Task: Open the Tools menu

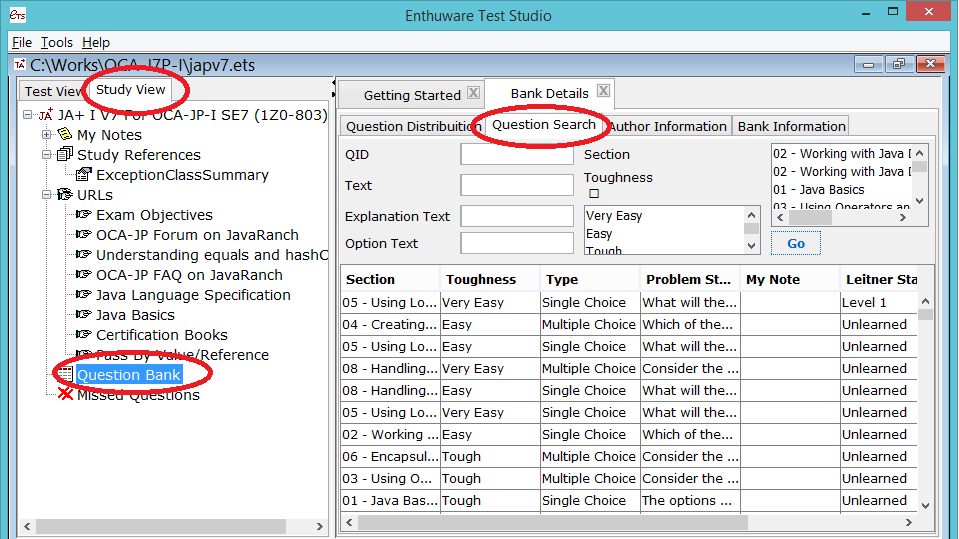Action: pyautogui.click(x=57, y=42)
